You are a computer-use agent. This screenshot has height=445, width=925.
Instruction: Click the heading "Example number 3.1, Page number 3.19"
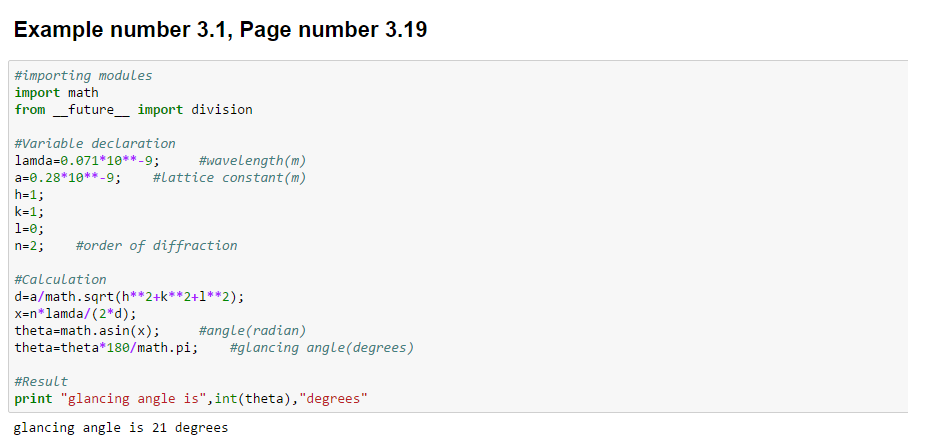click(x=221, y=30)
